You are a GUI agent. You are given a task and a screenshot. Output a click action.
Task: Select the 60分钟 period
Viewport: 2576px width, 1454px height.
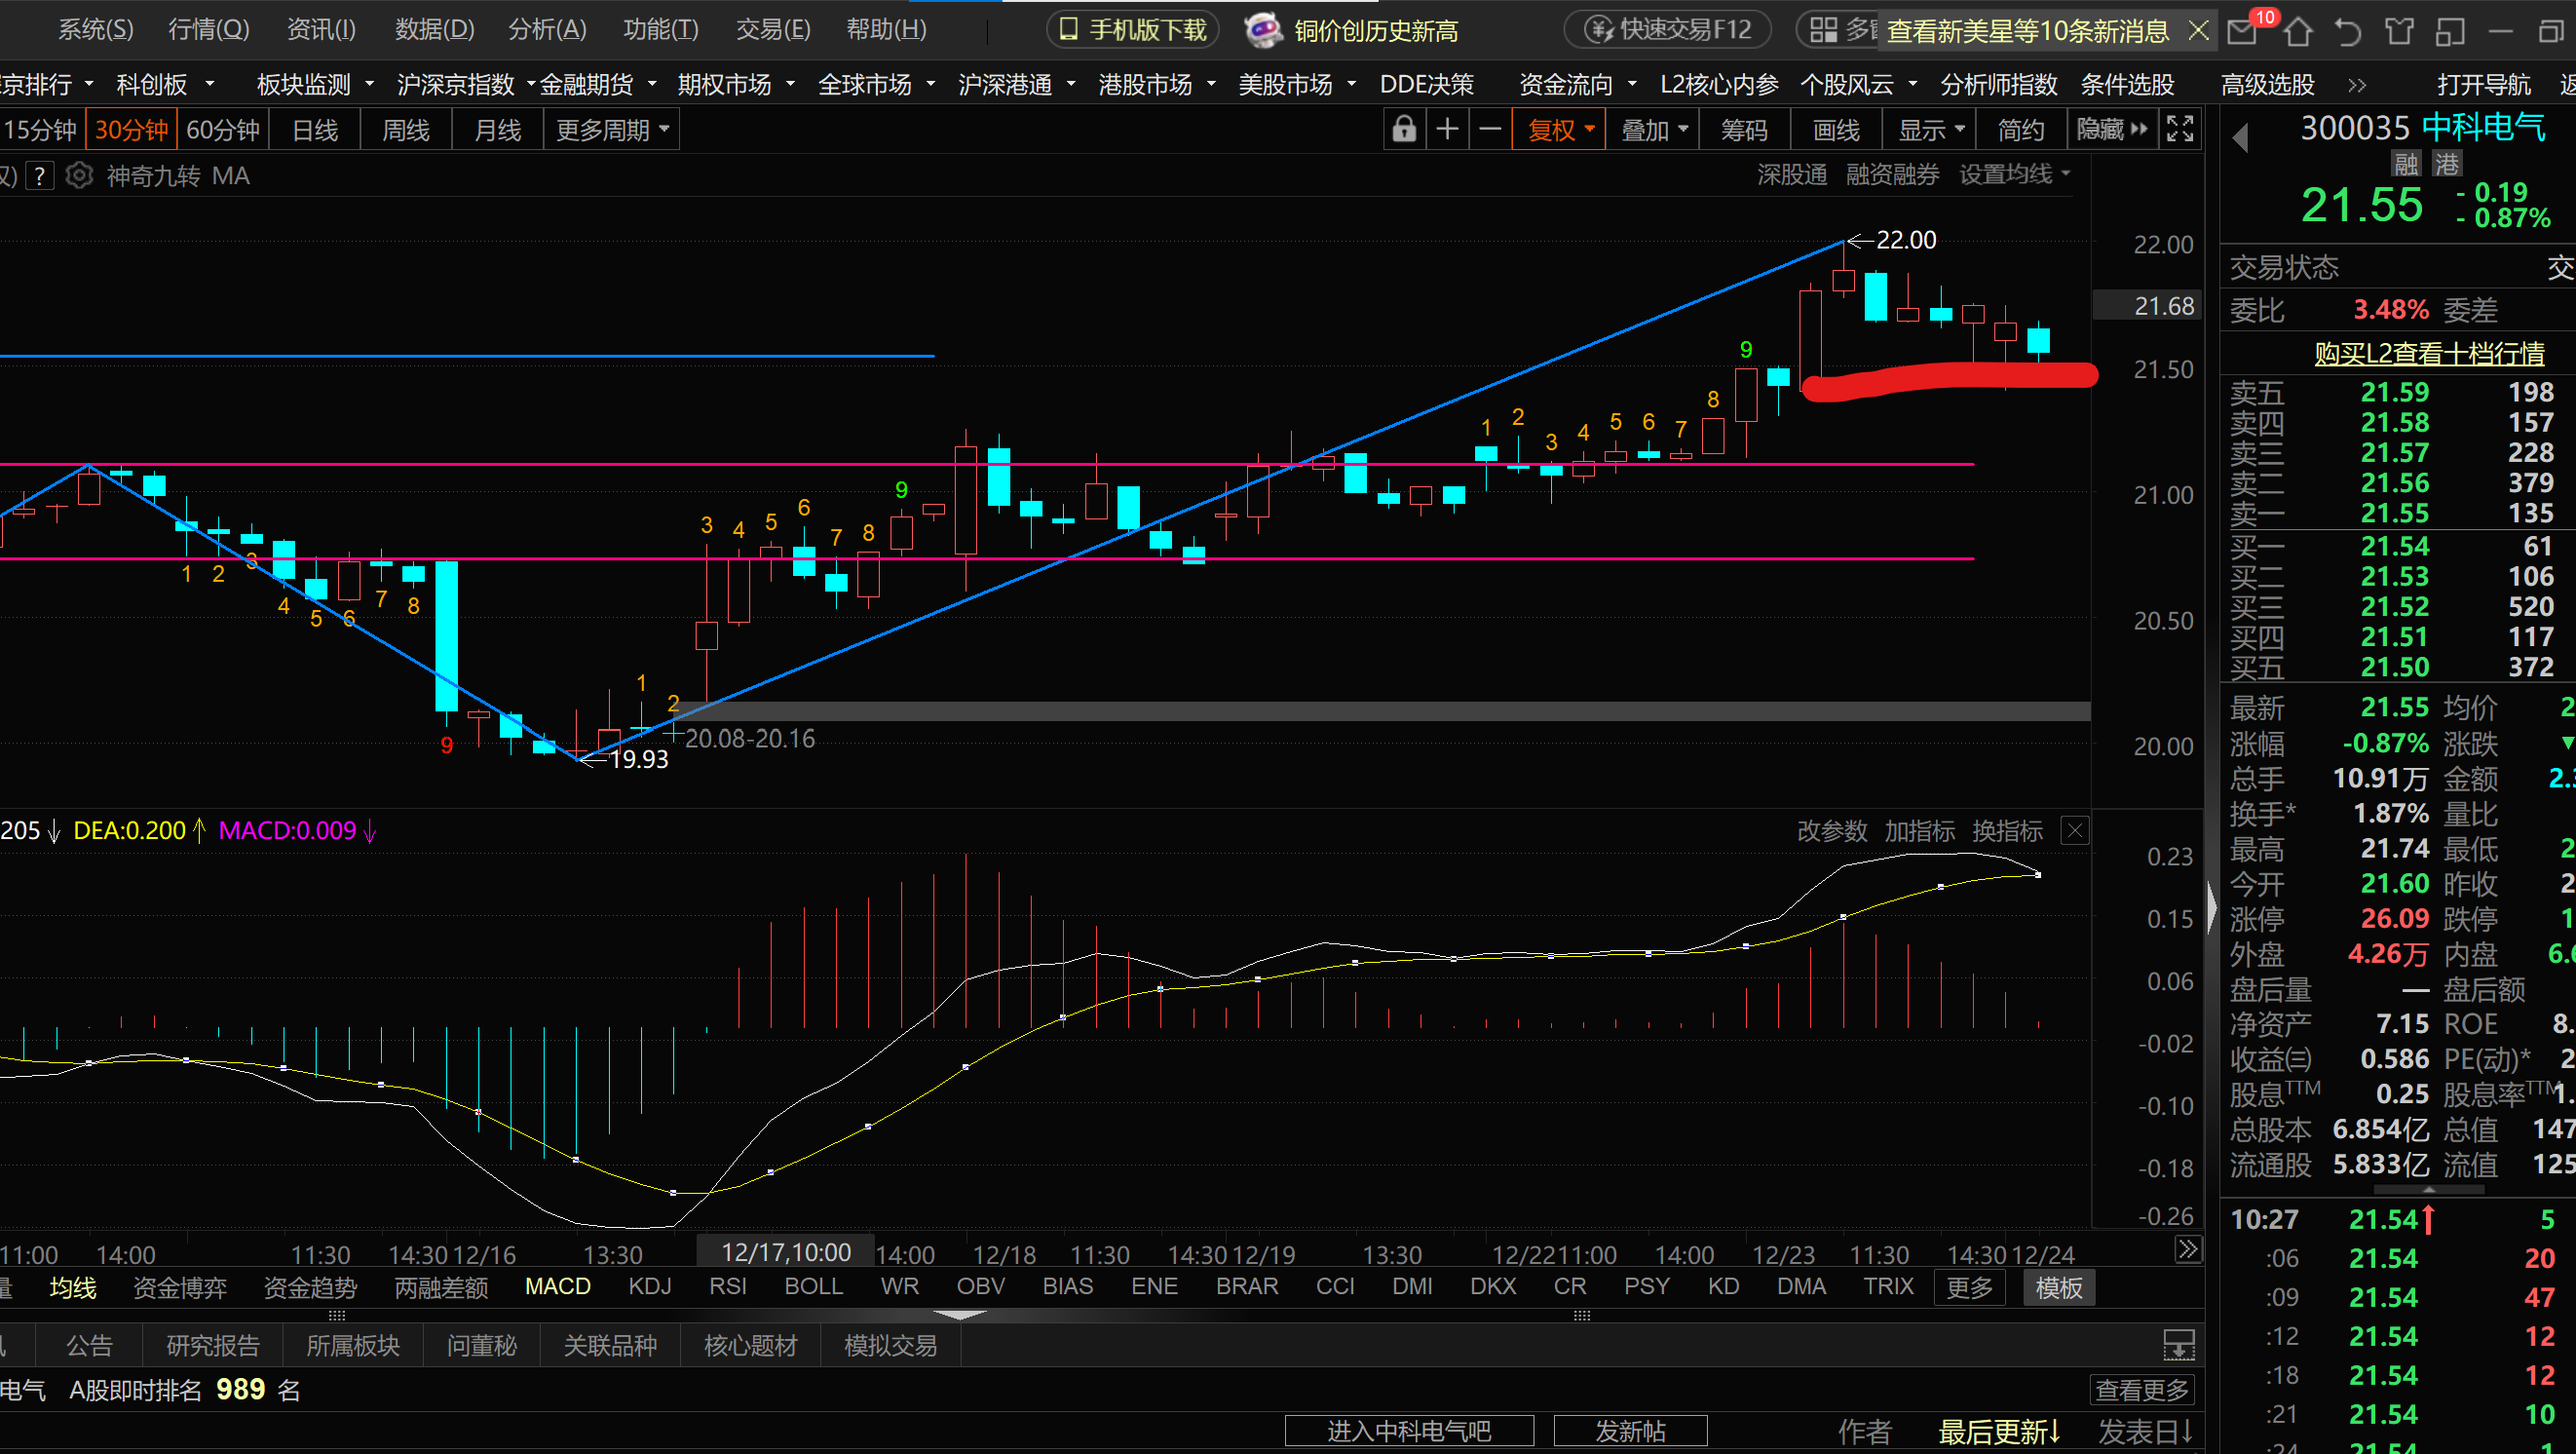click(x=223, y=130)
